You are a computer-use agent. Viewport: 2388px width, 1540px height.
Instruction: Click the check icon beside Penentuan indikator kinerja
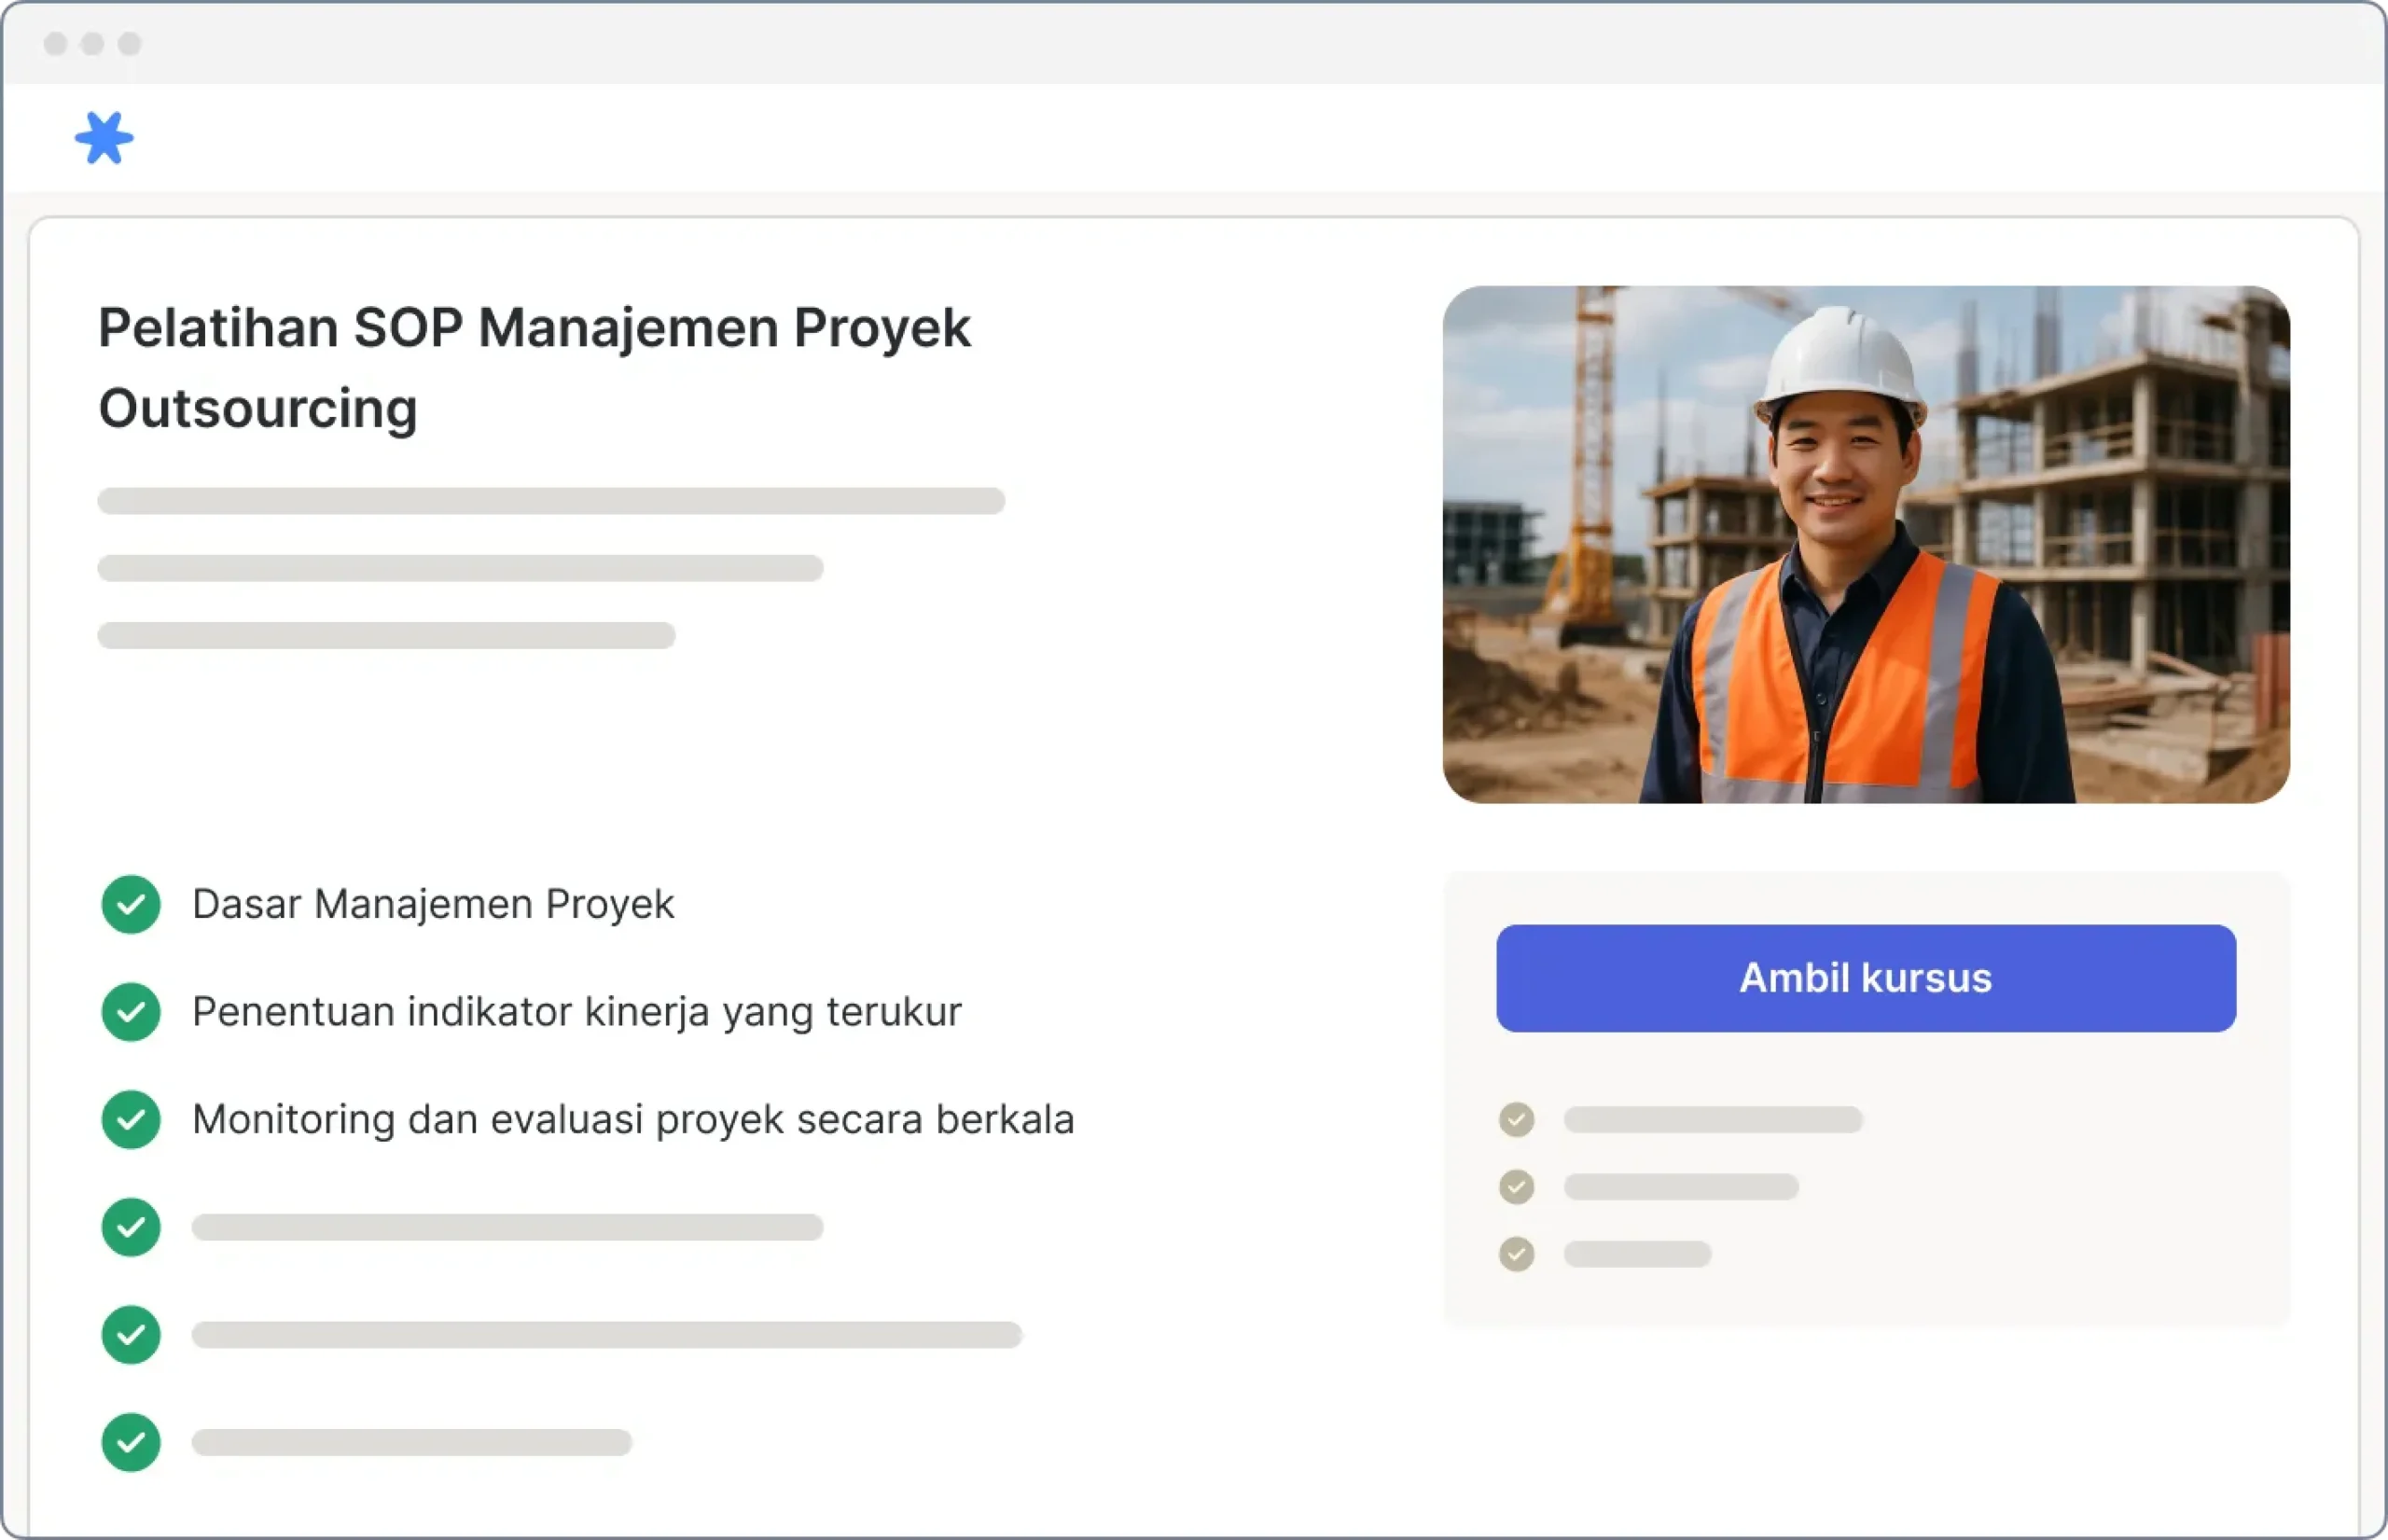point(131,1012)
